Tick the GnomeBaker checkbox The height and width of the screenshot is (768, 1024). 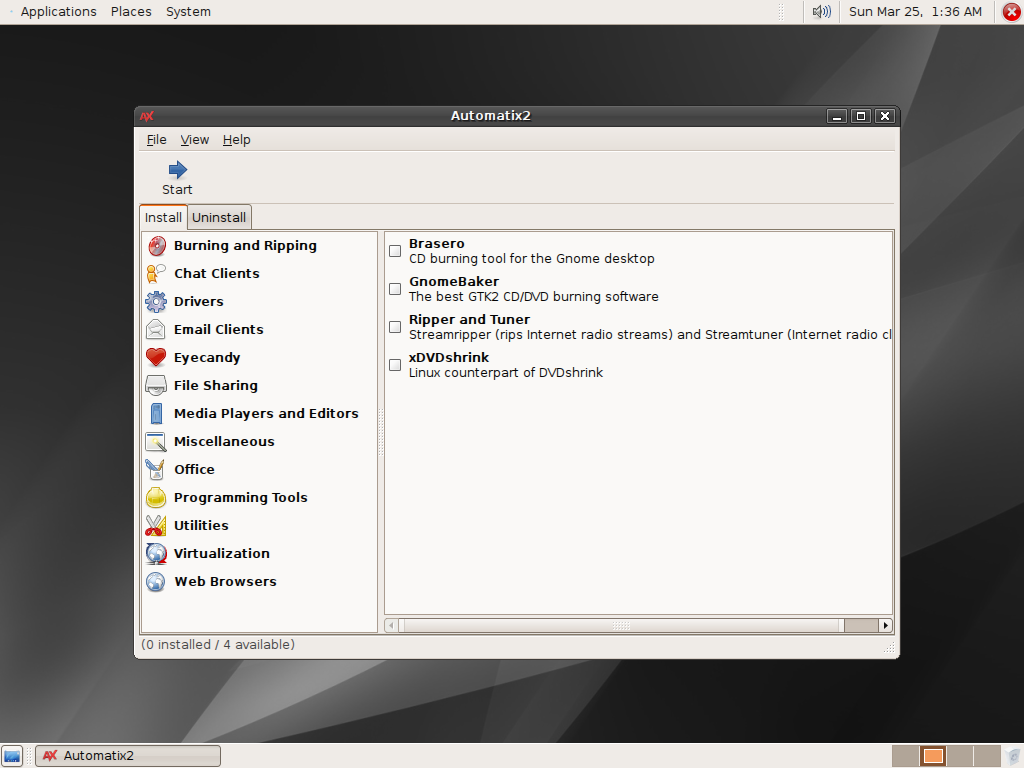tap(395, 289)
